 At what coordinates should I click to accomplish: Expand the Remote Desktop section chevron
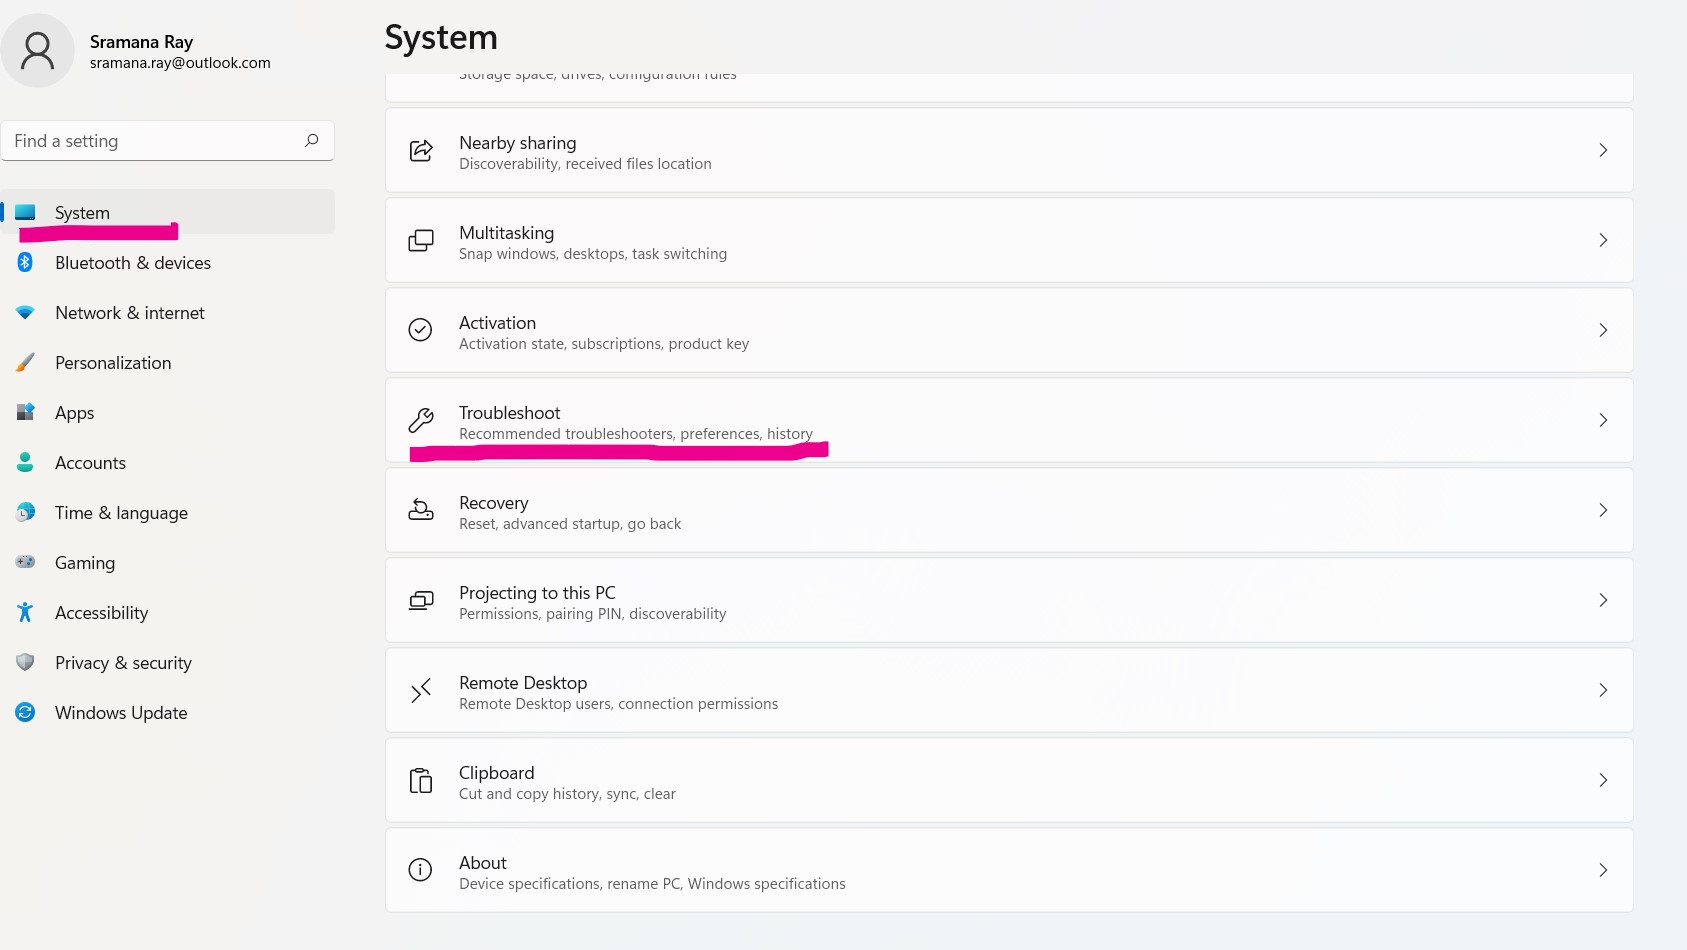tap(1603, 690)
